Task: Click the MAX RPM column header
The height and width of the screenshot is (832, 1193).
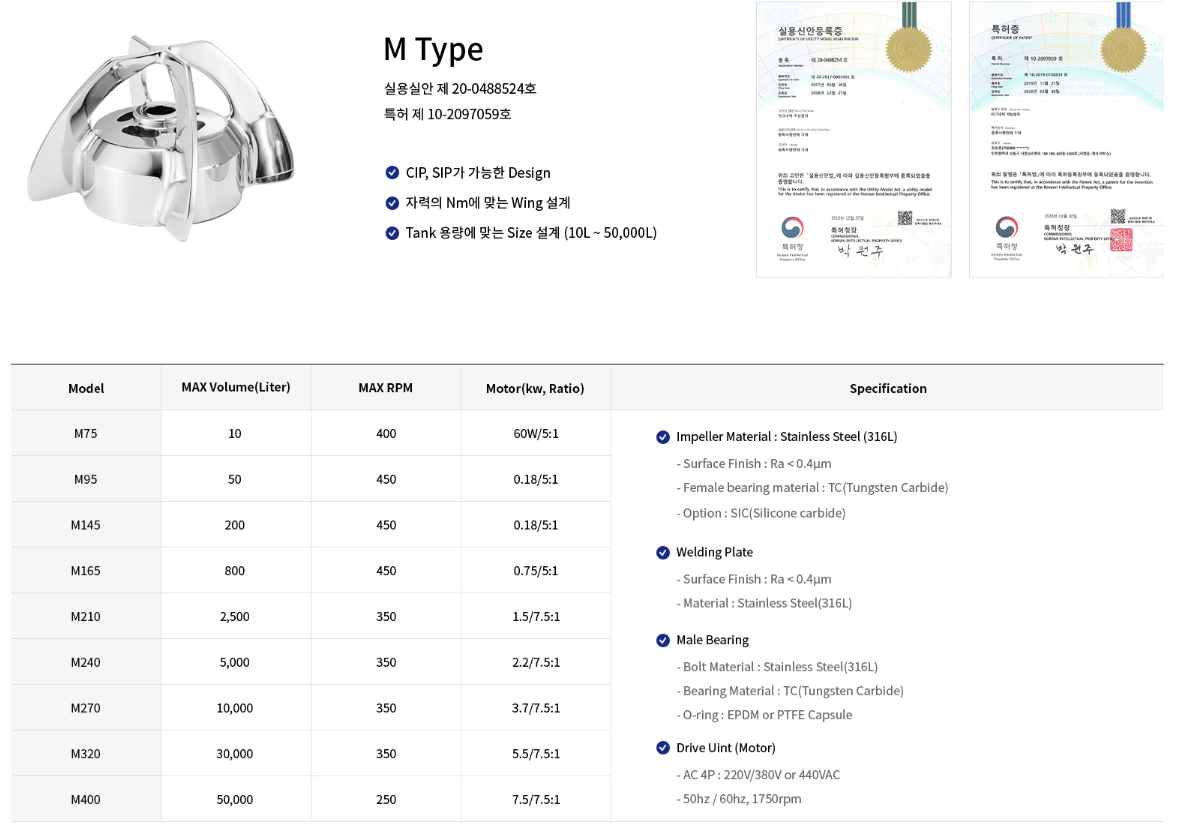Action: (386, 388)
